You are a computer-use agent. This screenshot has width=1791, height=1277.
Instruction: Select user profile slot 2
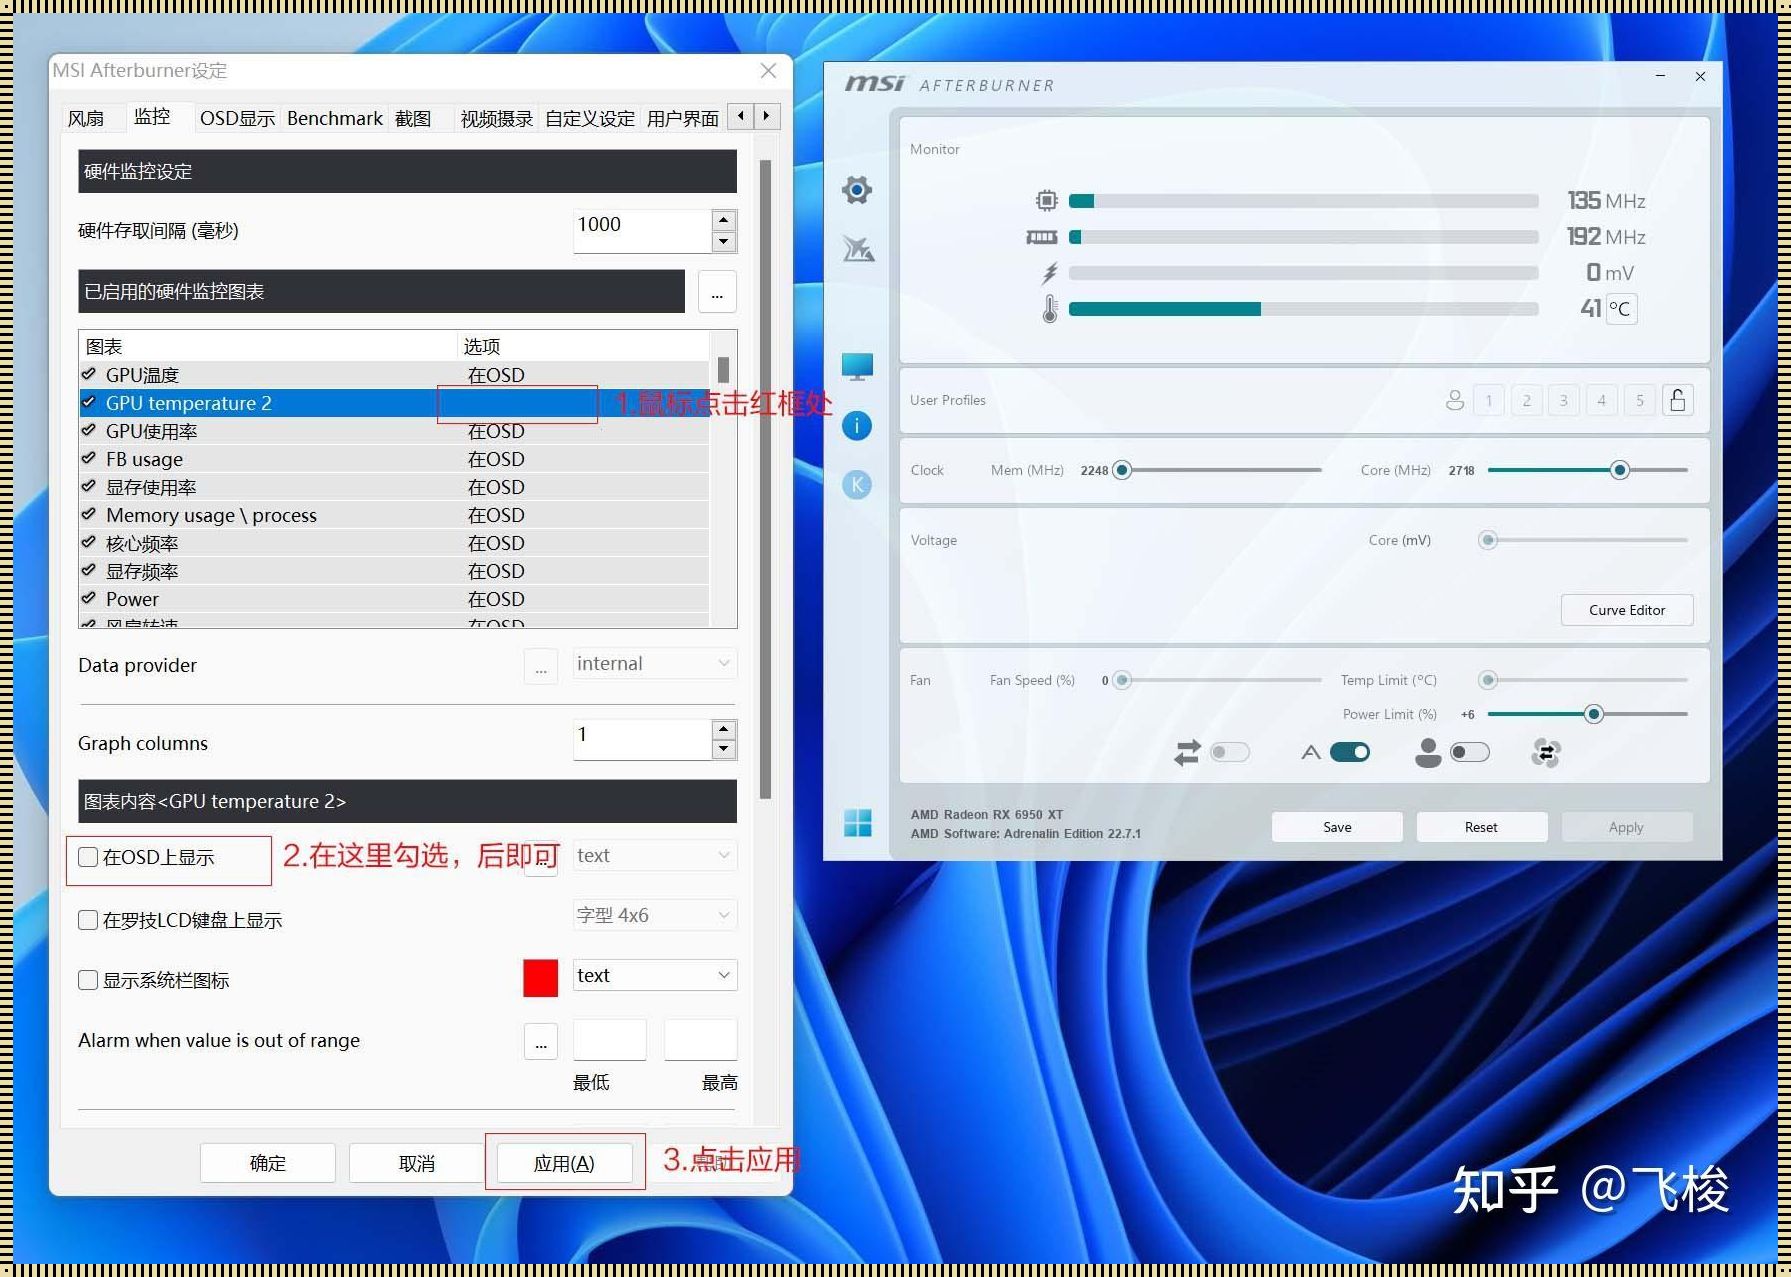pyautogui.click(x=1526, y=400)
